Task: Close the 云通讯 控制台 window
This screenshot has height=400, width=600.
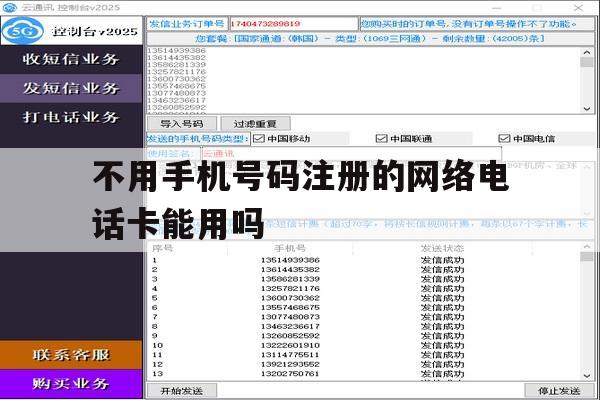Action: tap(578, 8)
